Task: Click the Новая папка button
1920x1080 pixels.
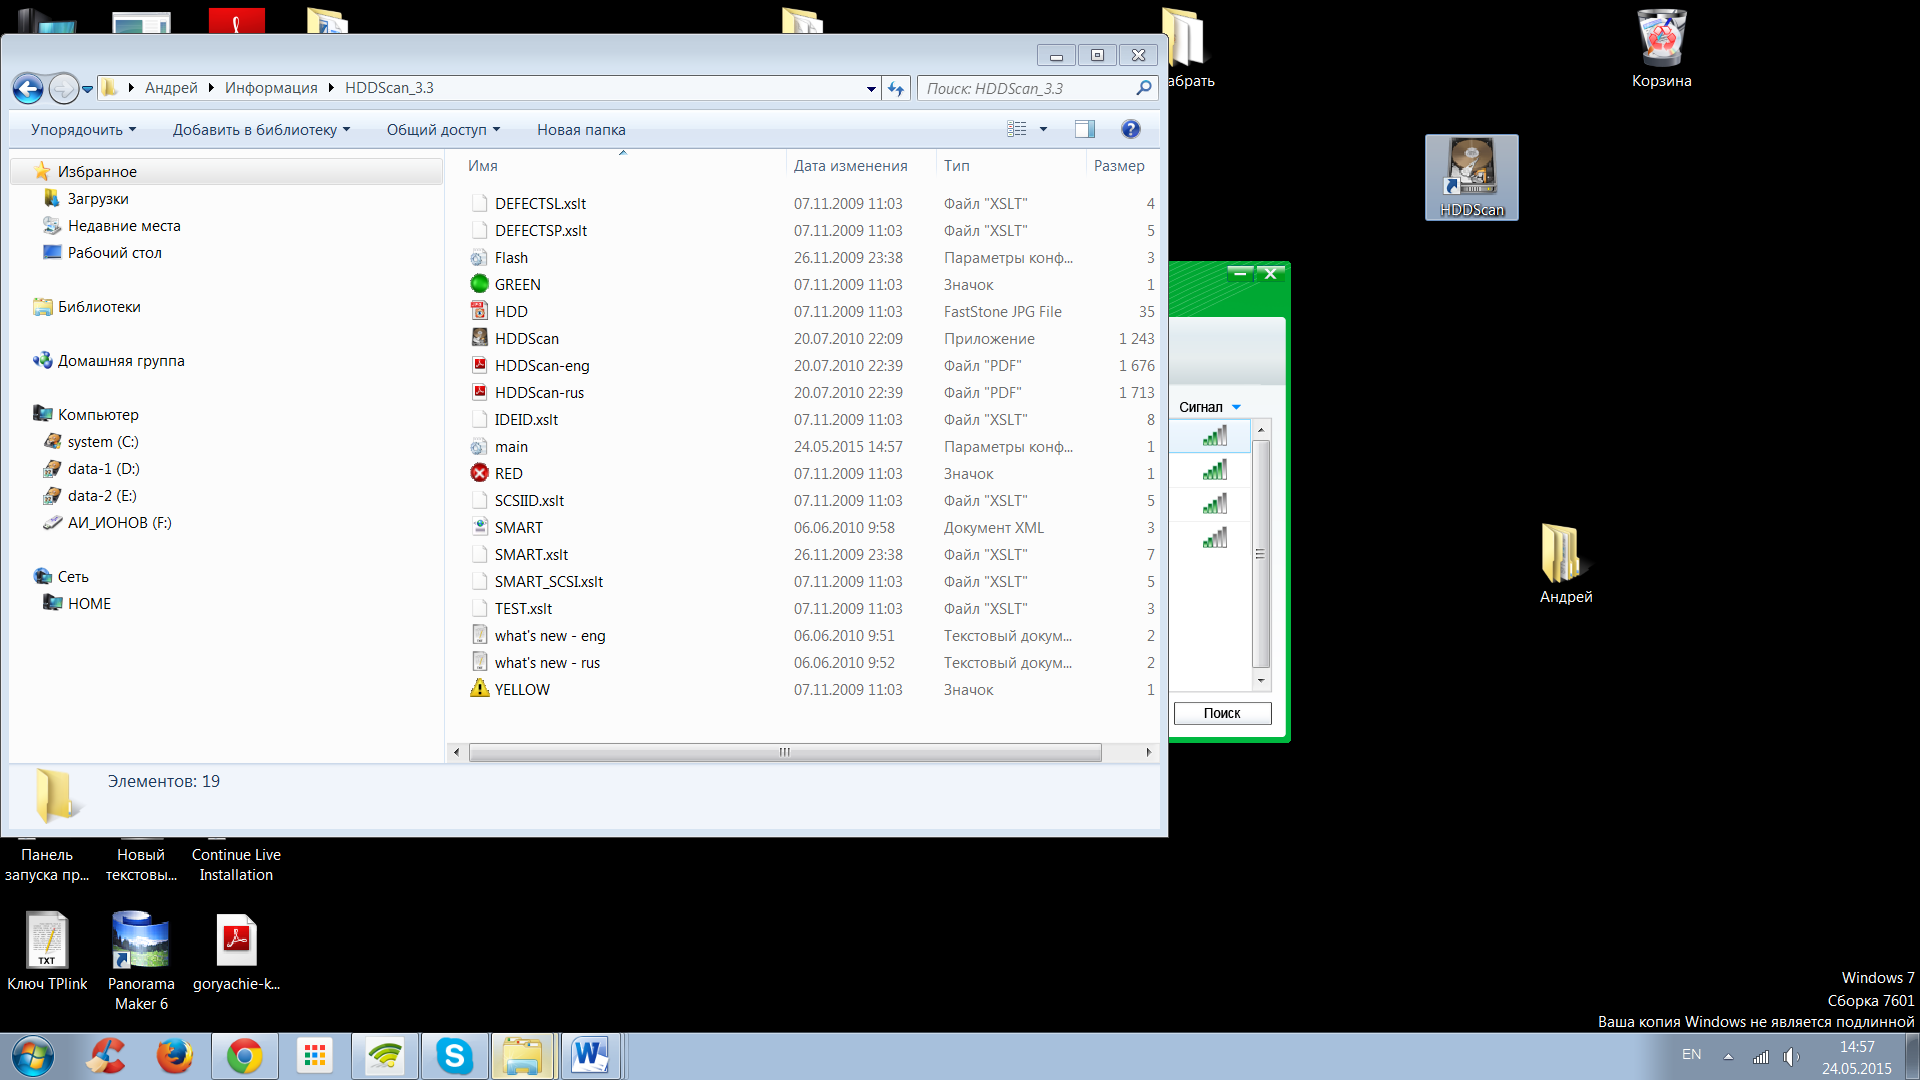Action: click(x=581, y=129)
